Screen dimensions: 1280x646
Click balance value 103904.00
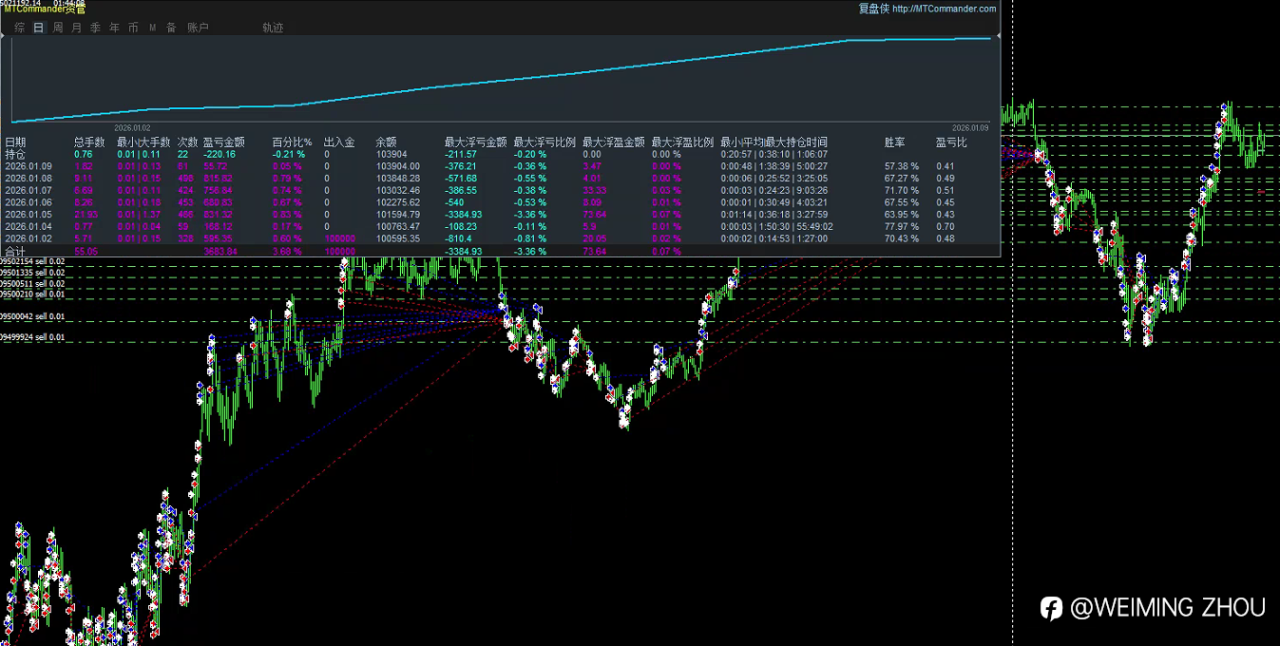[x=397, y=167]
